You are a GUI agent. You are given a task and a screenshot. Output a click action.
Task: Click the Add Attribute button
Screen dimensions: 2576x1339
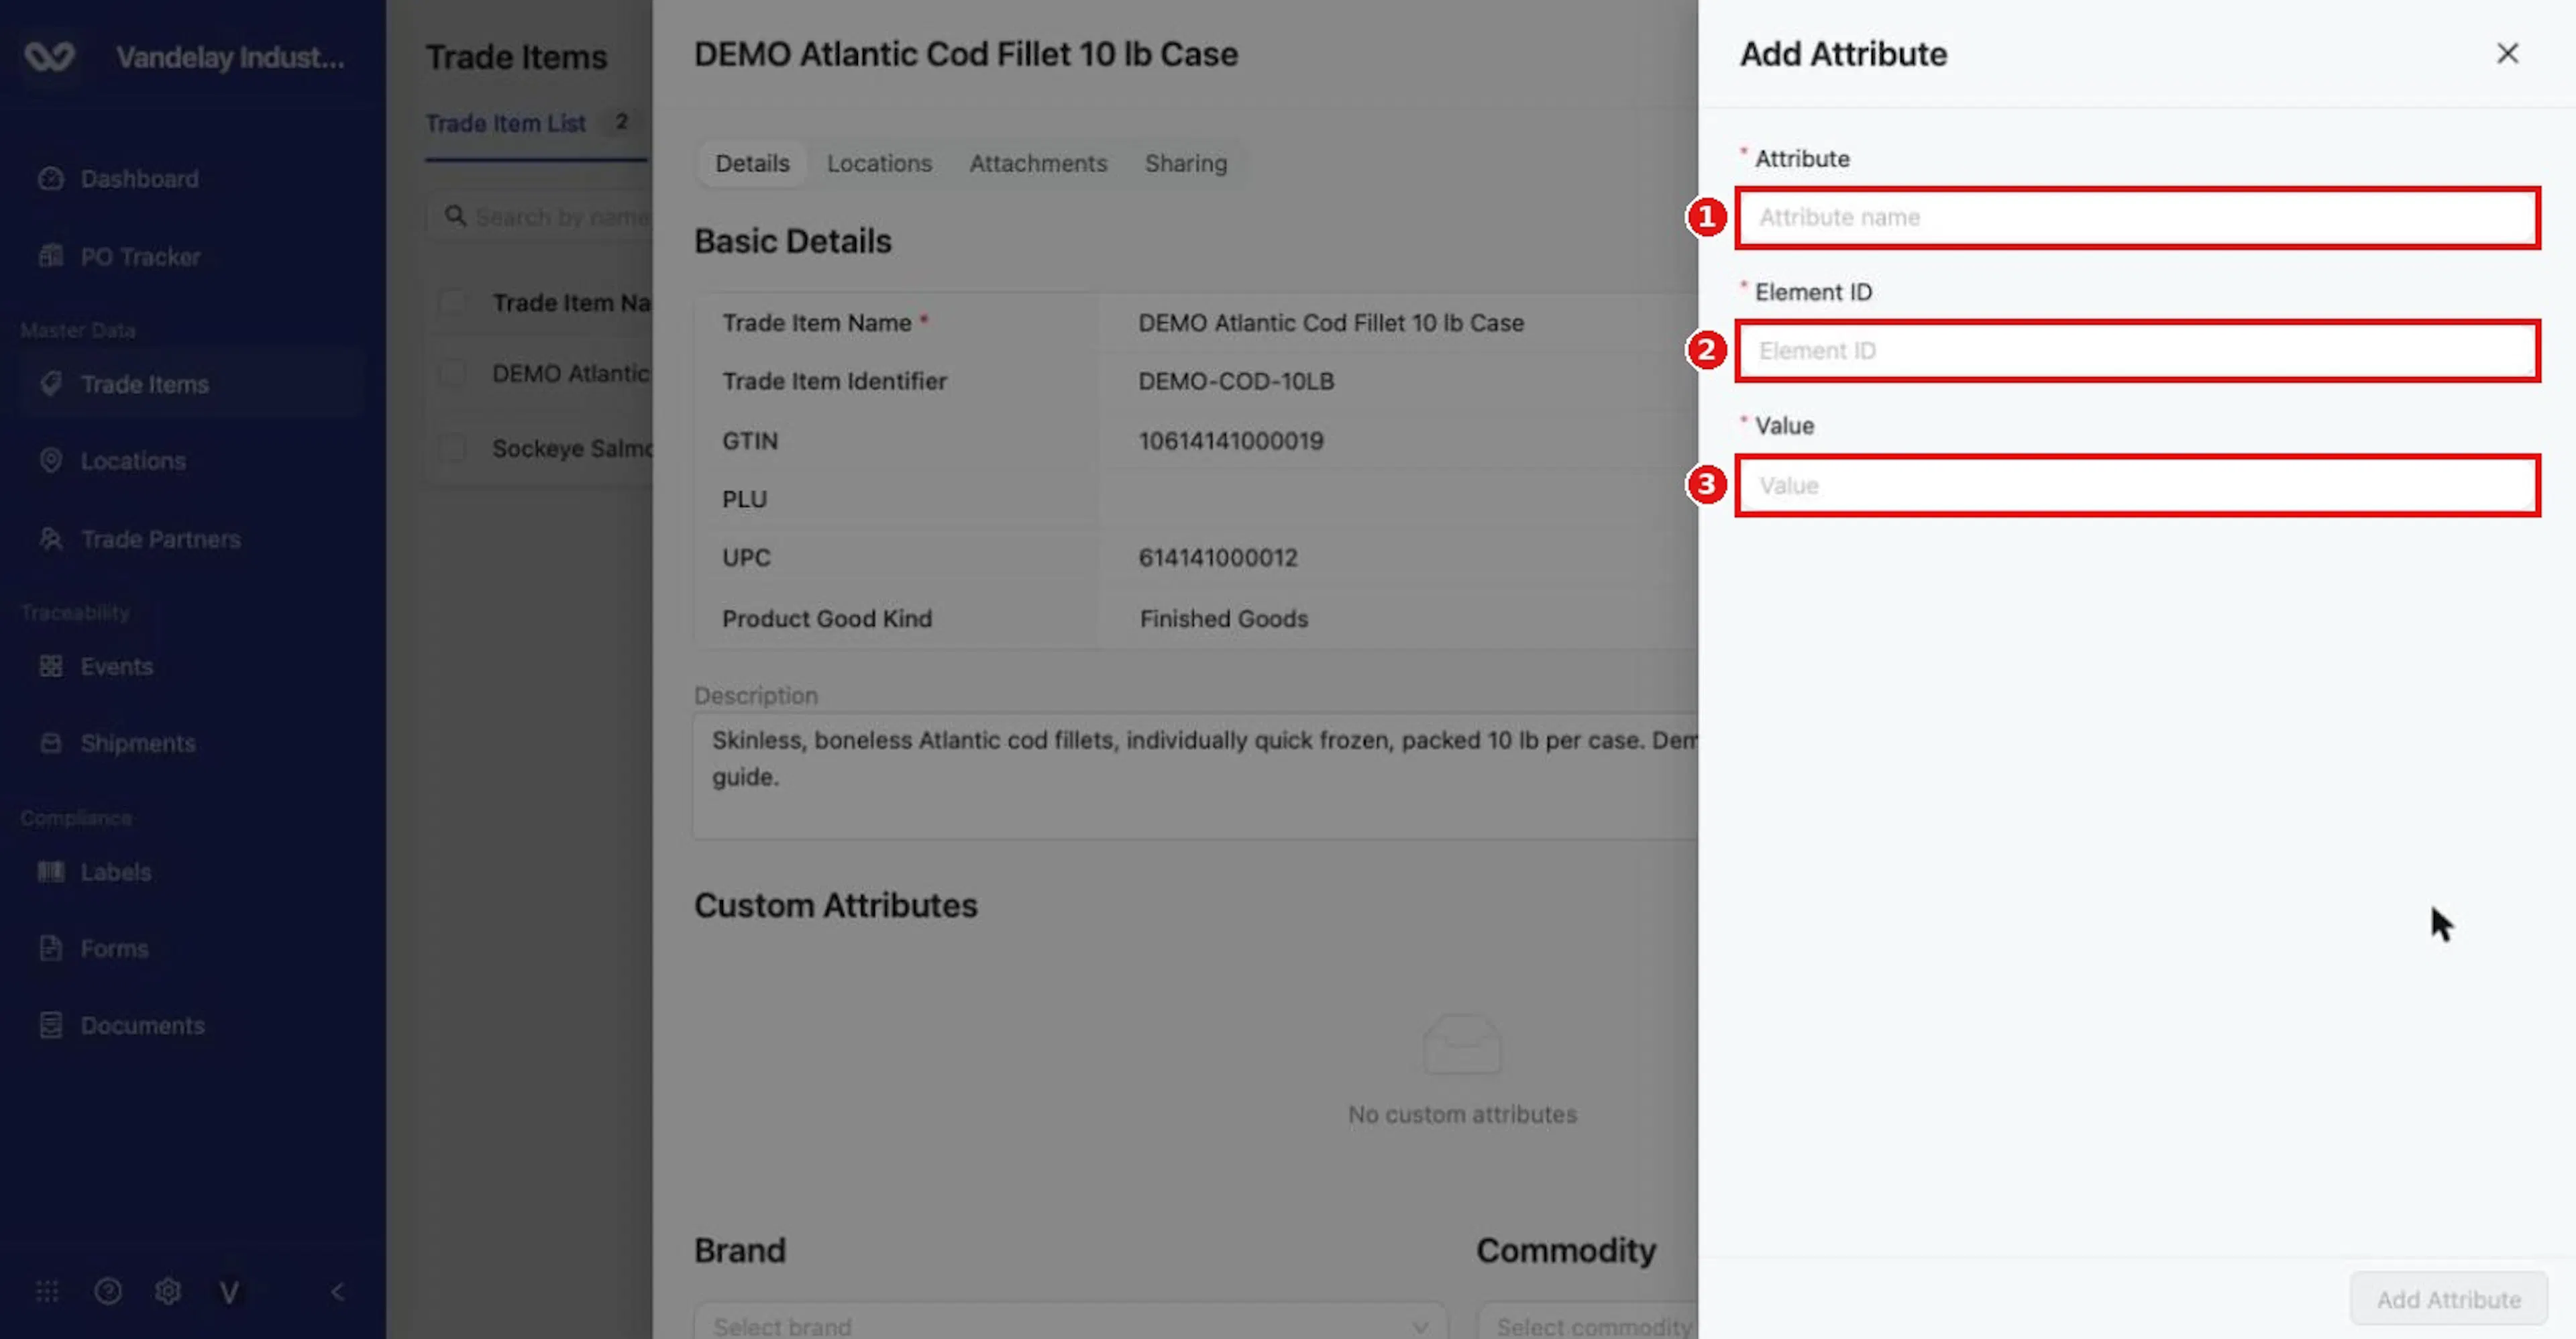click(2449, 1300)
